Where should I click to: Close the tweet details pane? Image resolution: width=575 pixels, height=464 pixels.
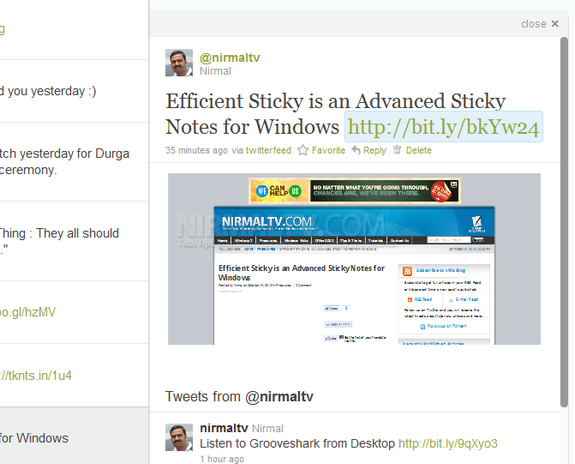pyautogui.click(x=540, y=24)
